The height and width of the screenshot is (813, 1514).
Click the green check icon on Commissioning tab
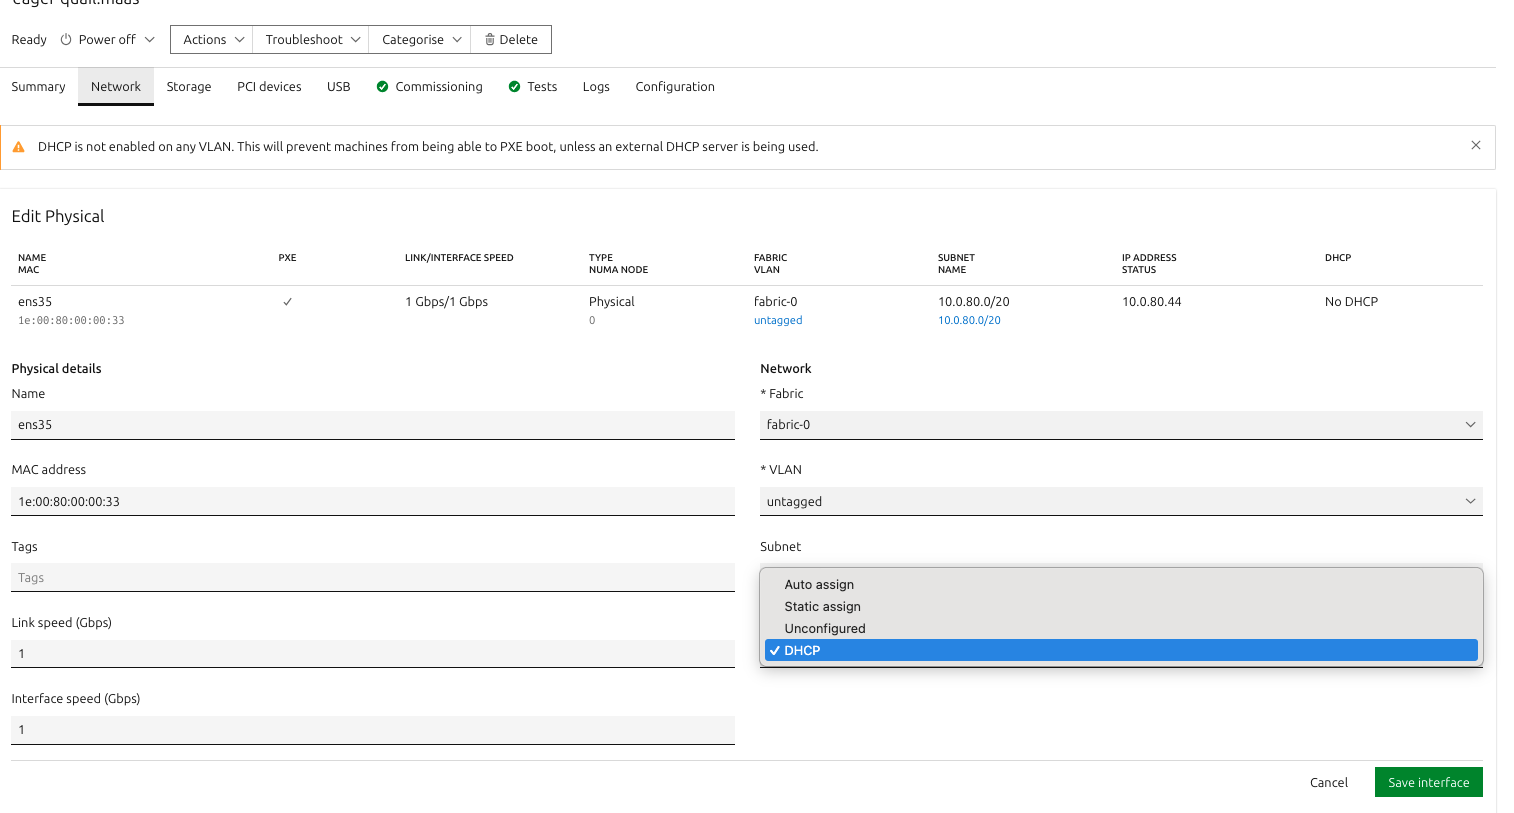tap(382, 86)
